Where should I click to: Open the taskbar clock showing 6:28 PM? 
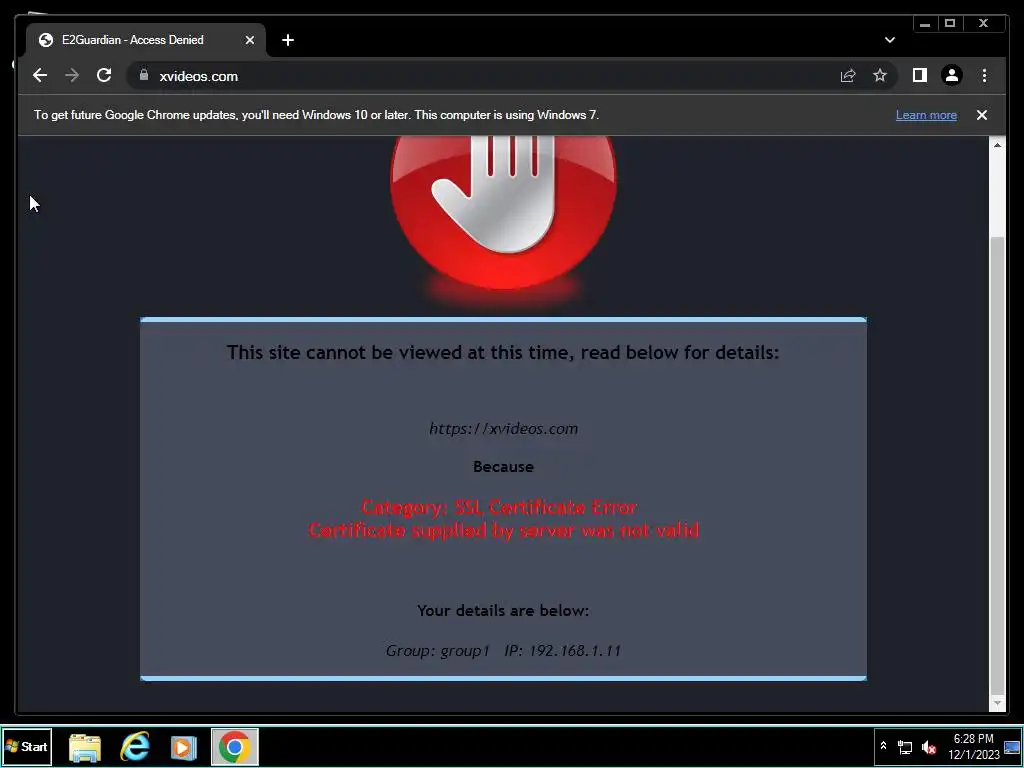point(974,746)
